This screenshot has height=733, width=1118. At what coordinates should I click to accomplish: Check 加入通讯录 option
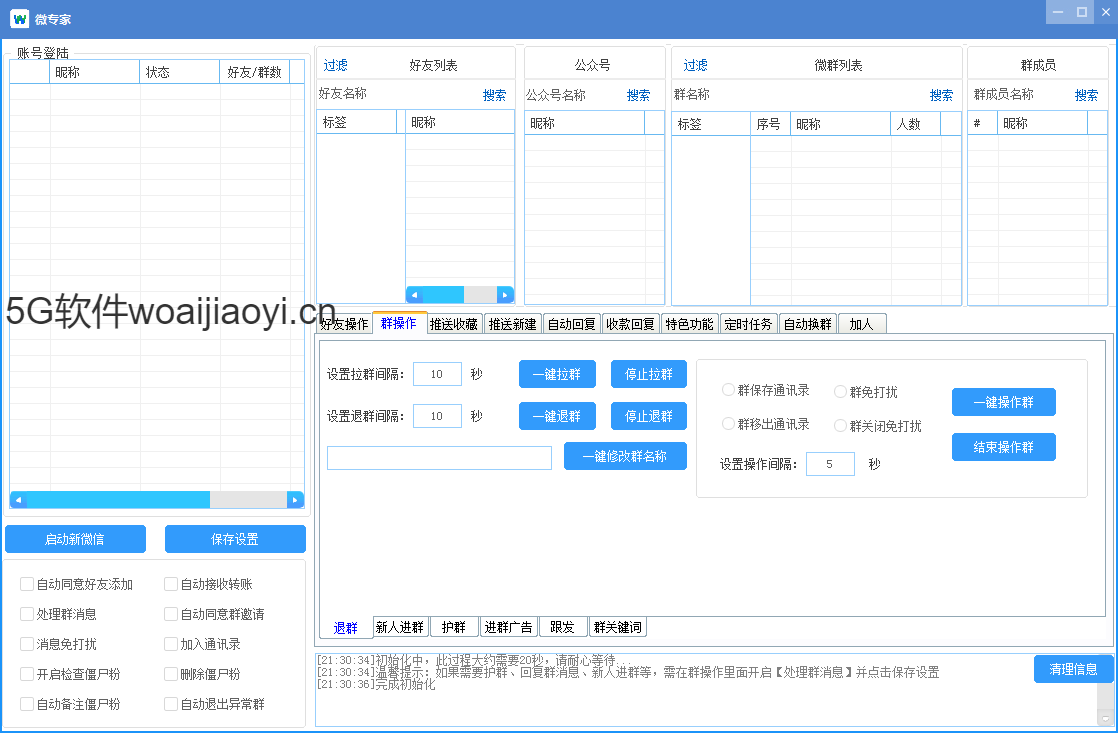[171, 644]
